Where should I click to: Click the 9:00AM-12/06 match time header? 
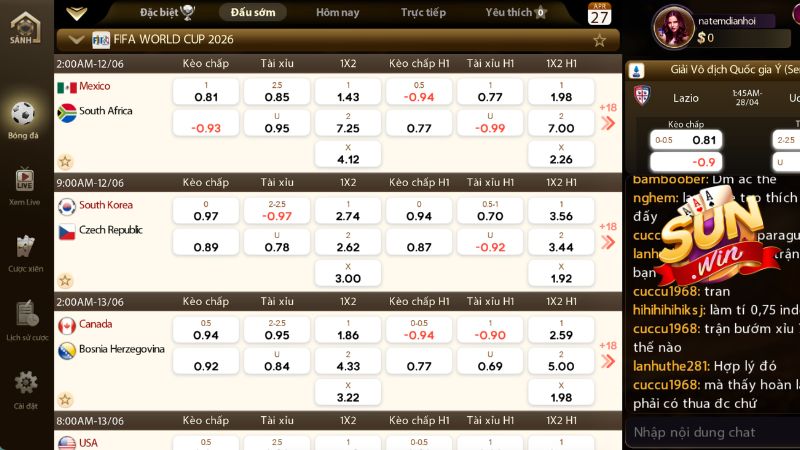[90, 183]
